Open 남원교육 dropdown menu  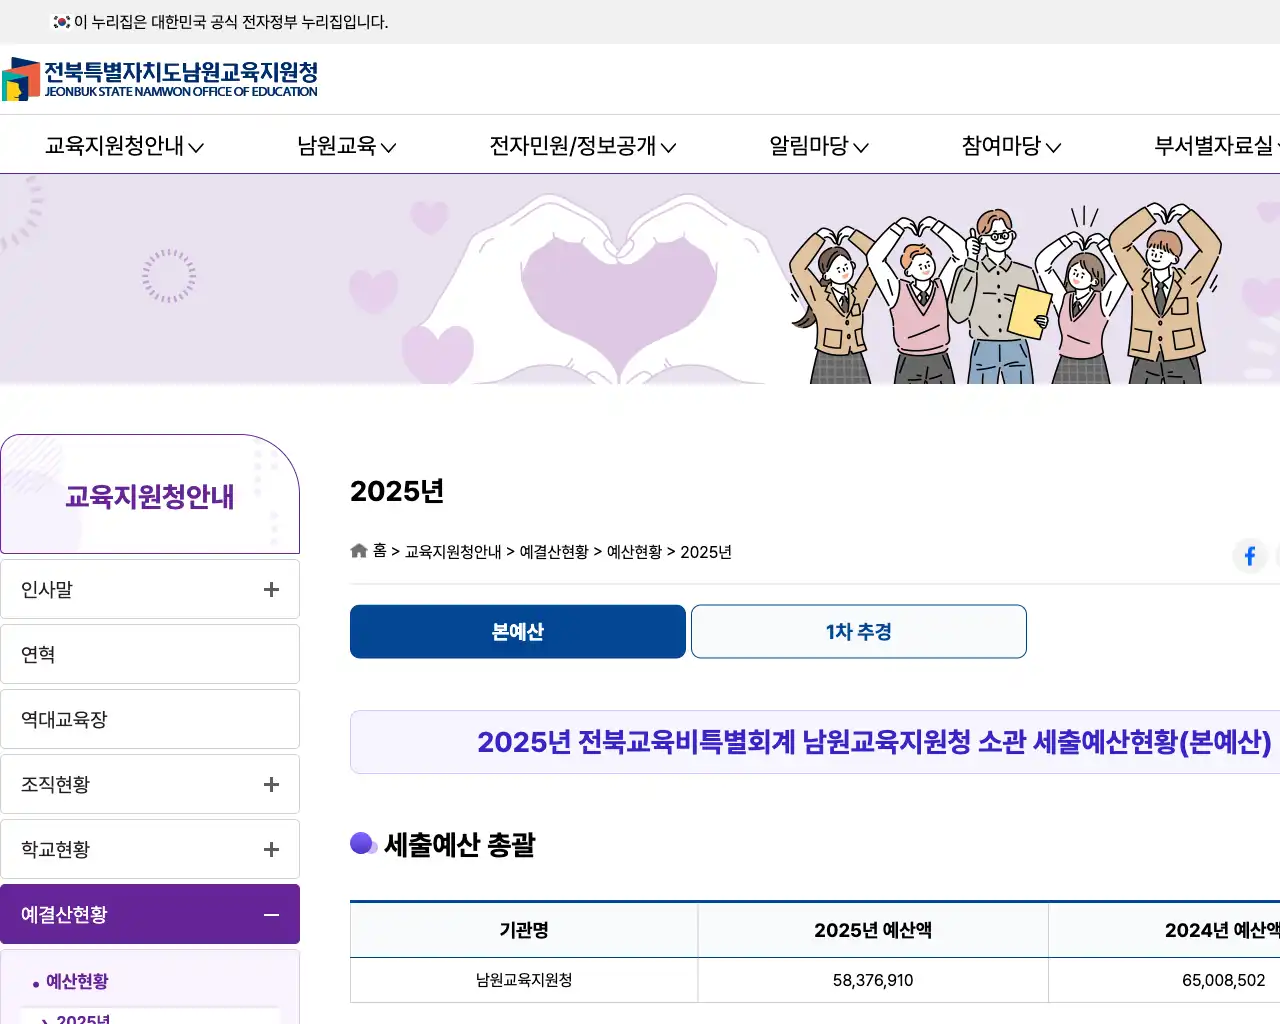click(346, 146)
